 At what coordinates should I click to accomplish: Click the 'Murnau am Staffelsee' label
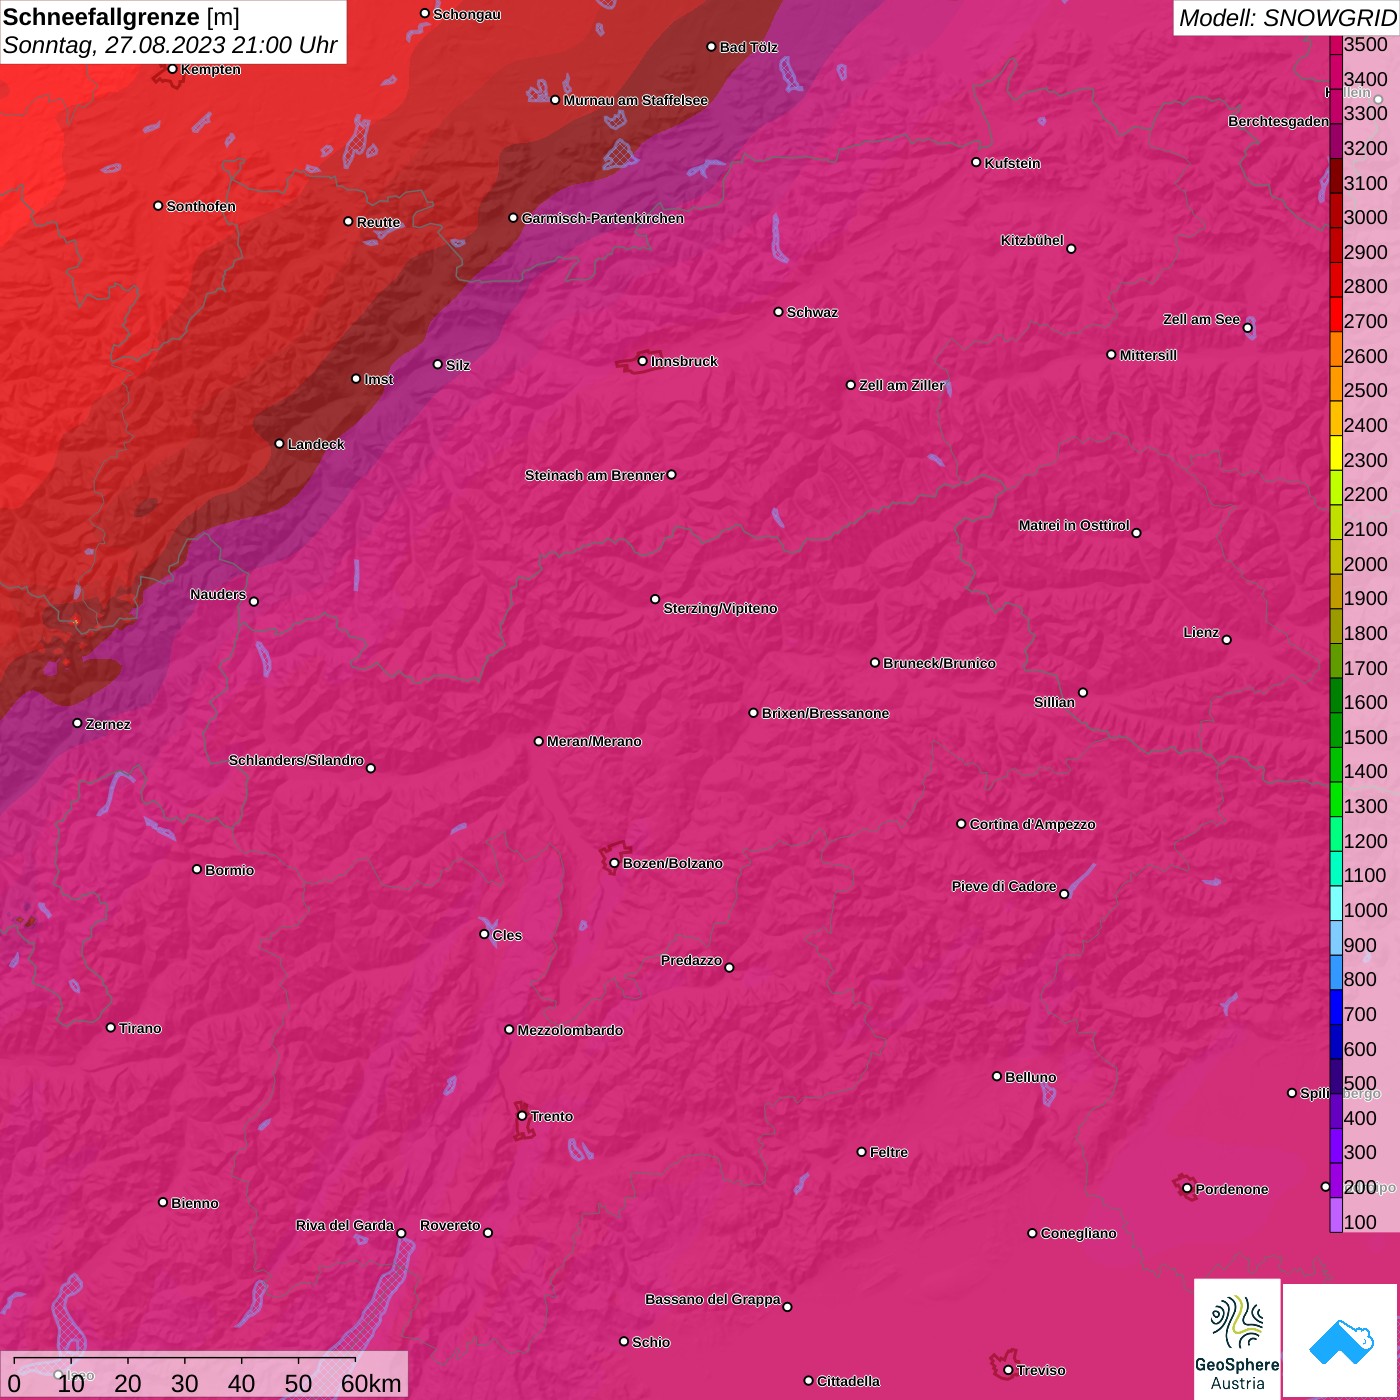(x=636, y=100)
